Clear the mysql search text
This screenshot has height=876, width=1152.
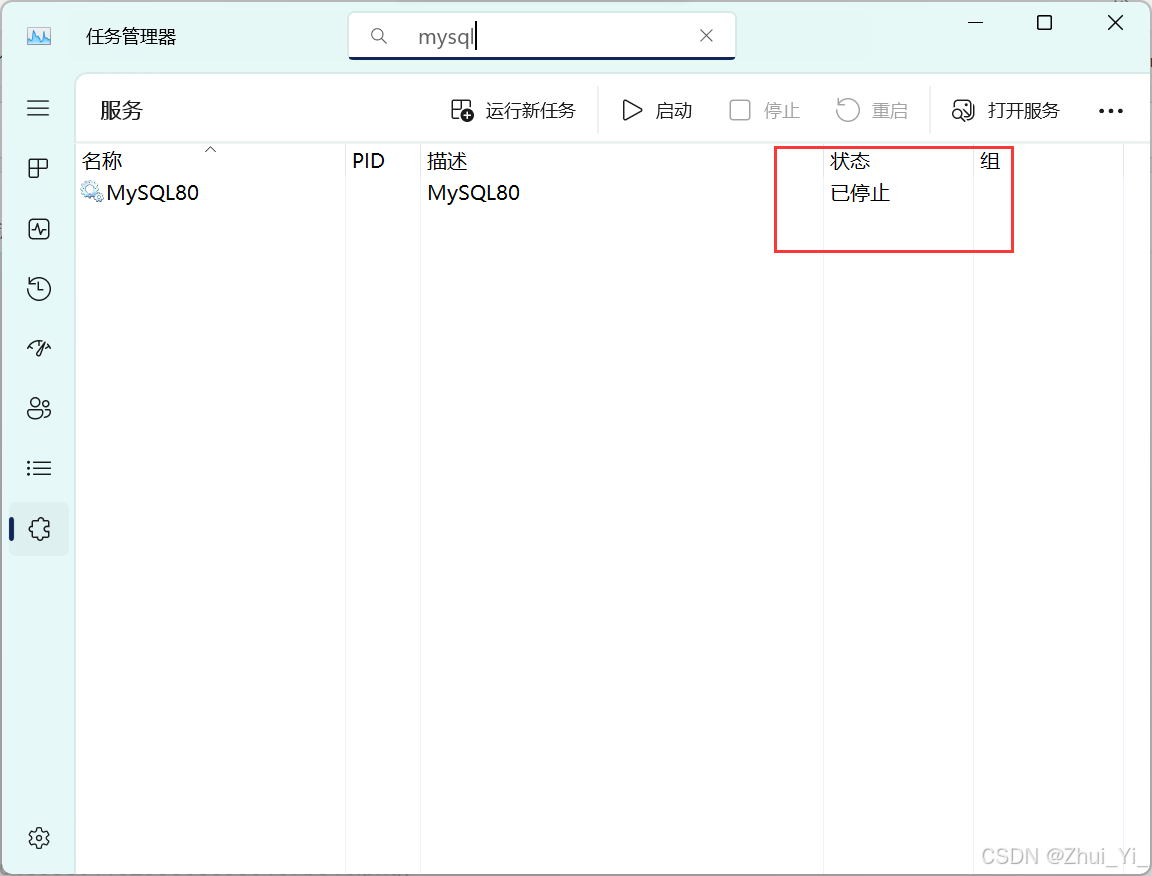point(706,35)
